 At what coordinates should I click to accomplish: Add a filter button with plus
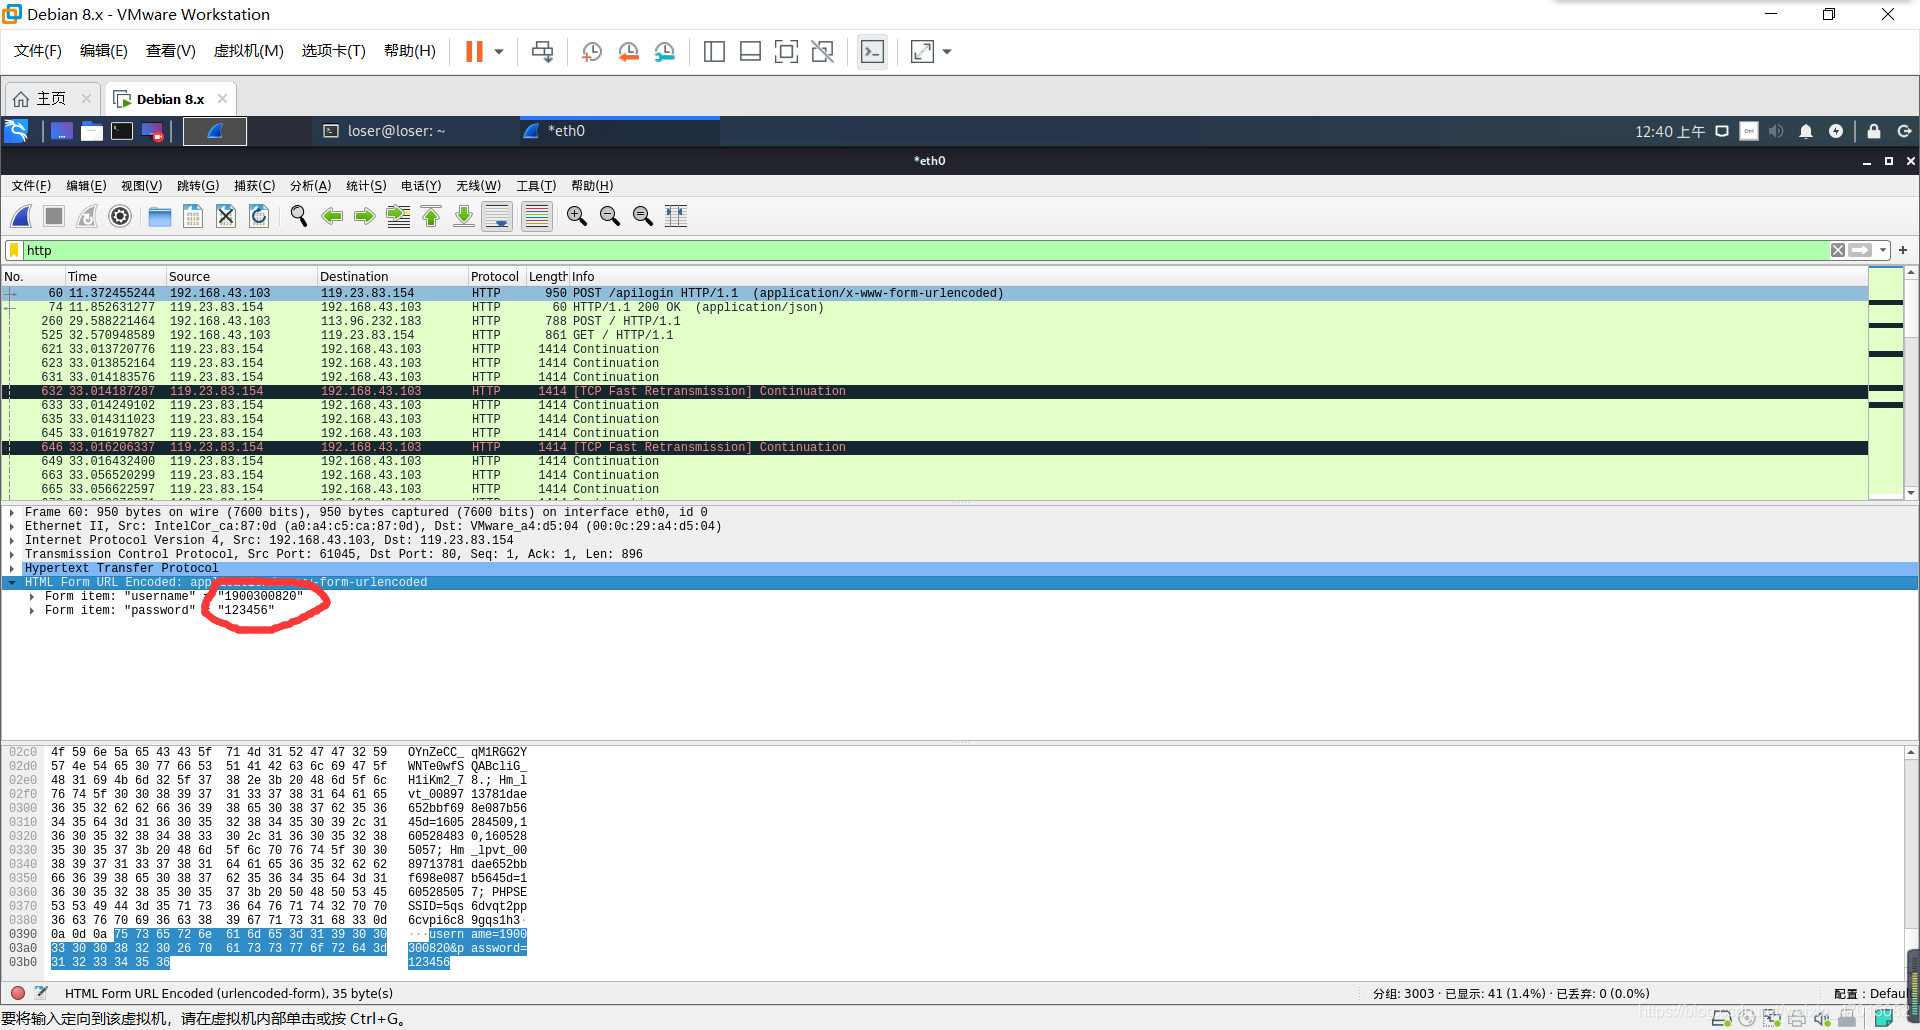pos(1903,250)
